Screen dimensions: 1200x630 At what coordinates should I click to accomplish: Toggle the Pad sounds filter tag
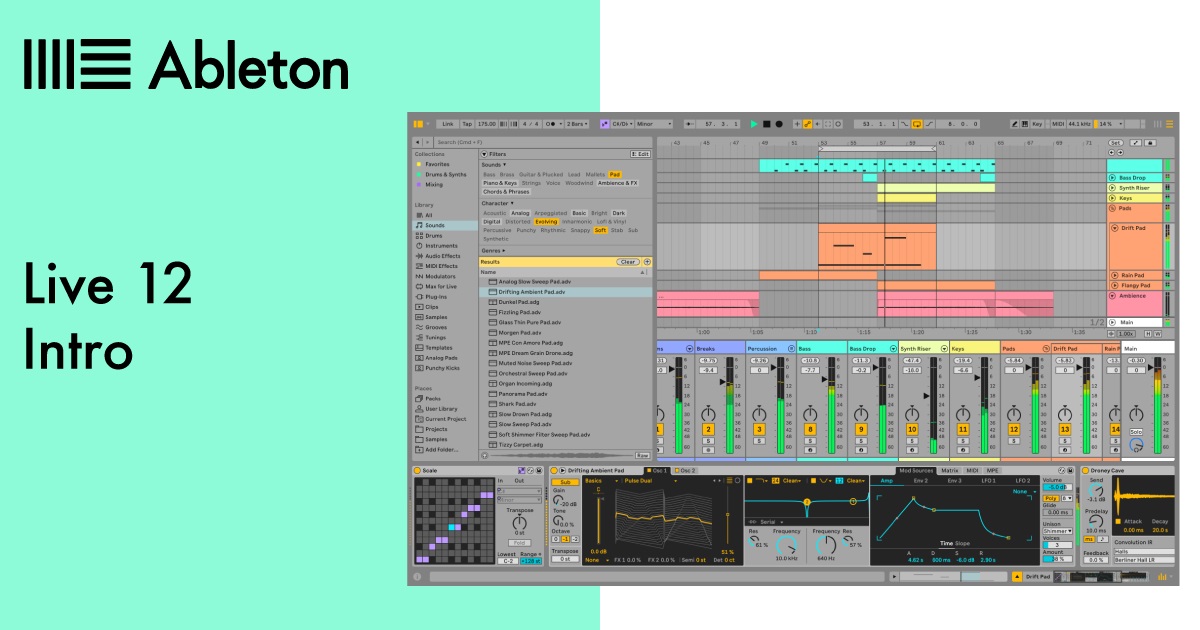pyautogui.click(x=616, y=175)
